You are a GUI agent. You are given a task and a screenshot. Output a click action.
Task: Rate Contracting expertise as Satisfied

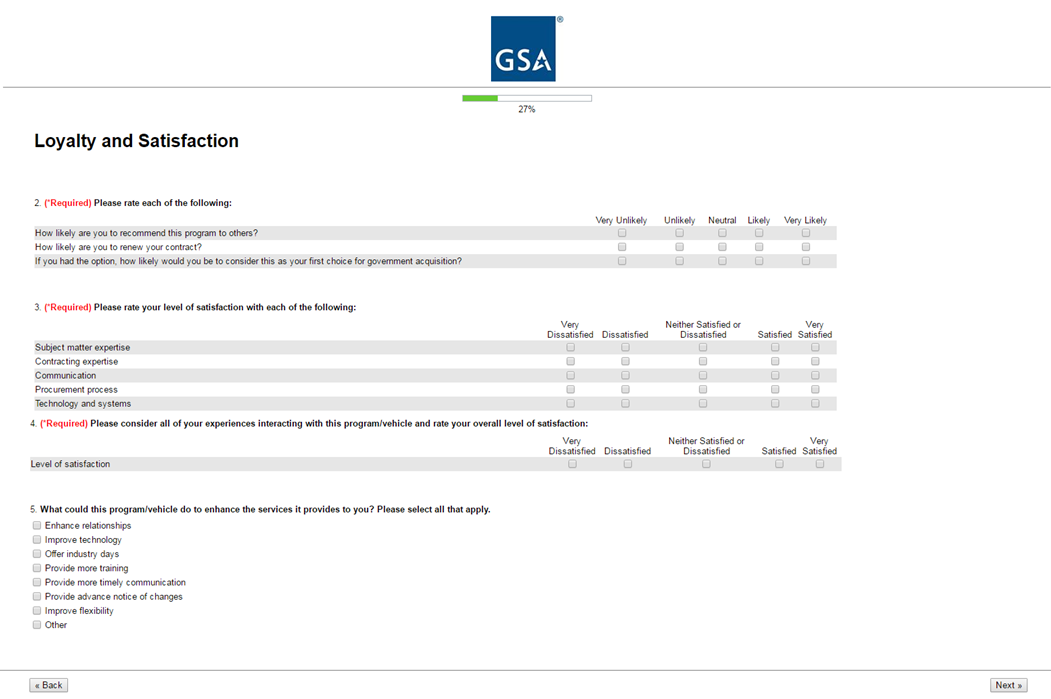(x=775, y=361)
